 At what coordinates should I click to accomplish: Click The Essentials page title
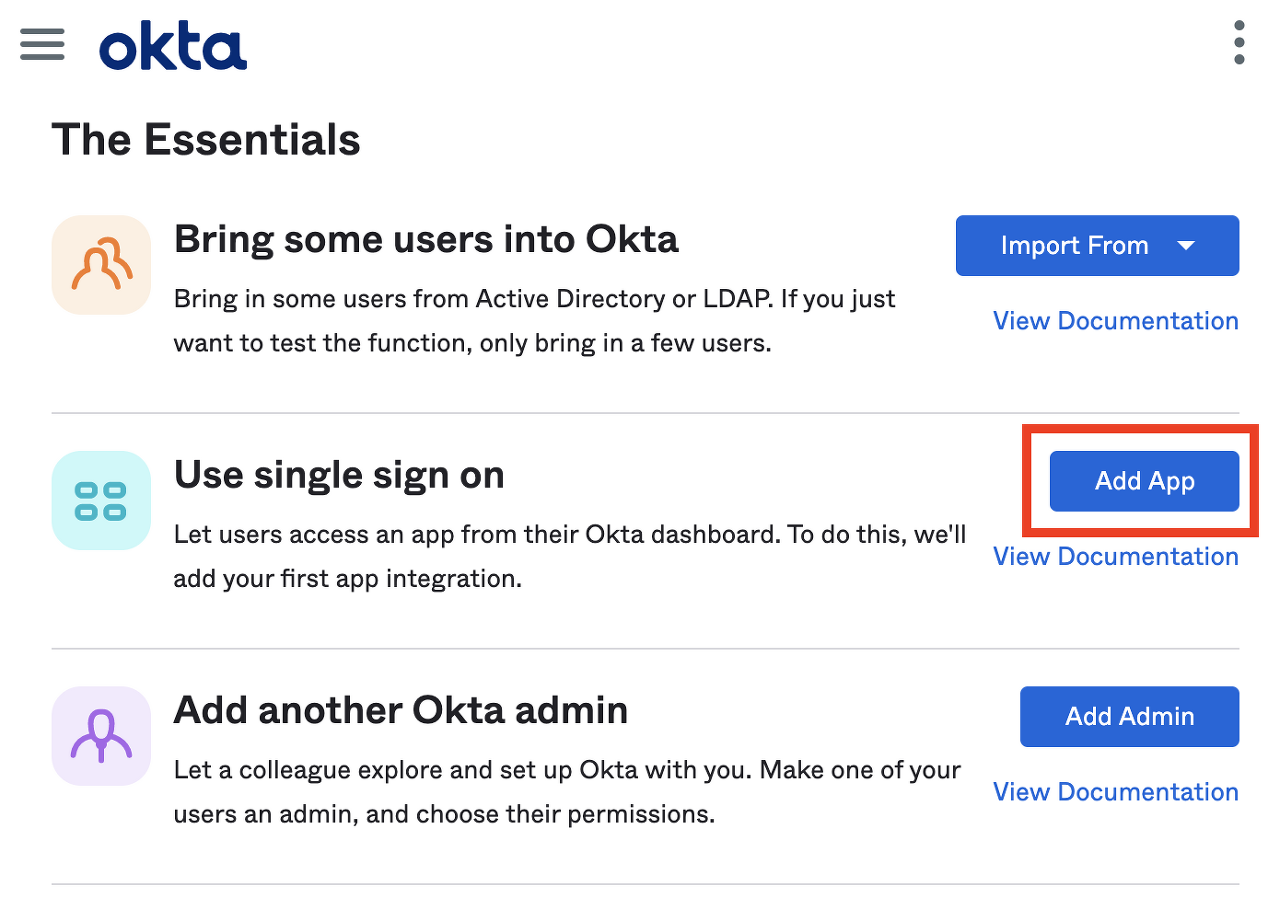(x=206, y=139)
